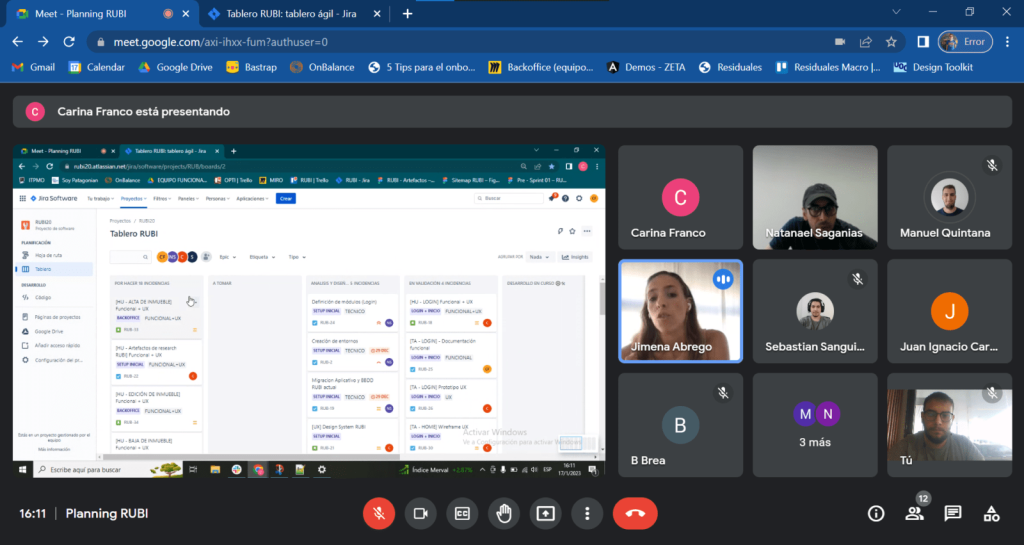Unmute the microphone in Meet controls
The image size is (1024, 545).
point(379,514)
